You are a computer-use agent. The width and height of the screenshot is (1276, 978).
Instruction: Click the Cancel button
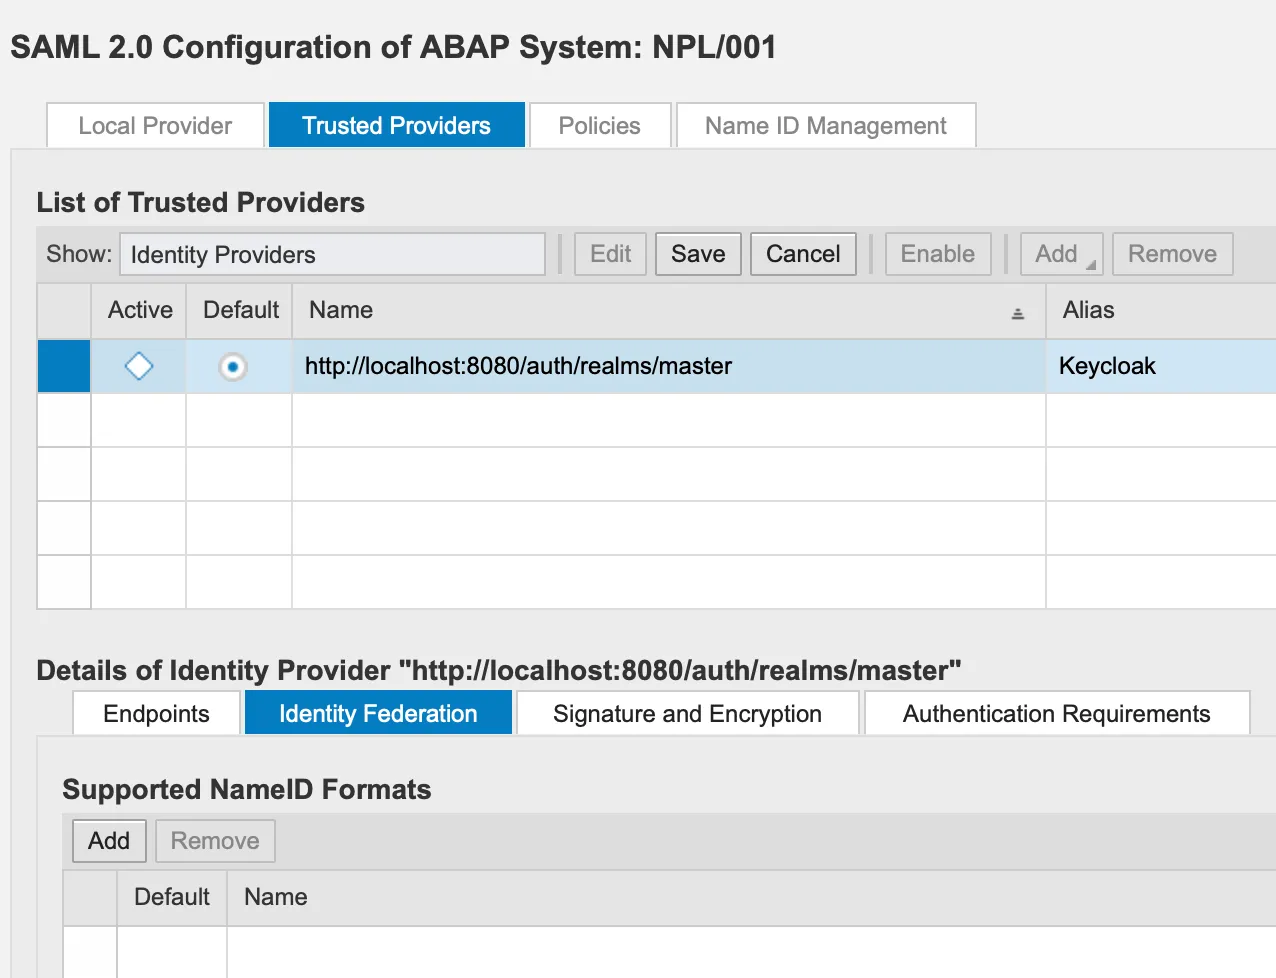pyautogui.click(x=802, y=254)
